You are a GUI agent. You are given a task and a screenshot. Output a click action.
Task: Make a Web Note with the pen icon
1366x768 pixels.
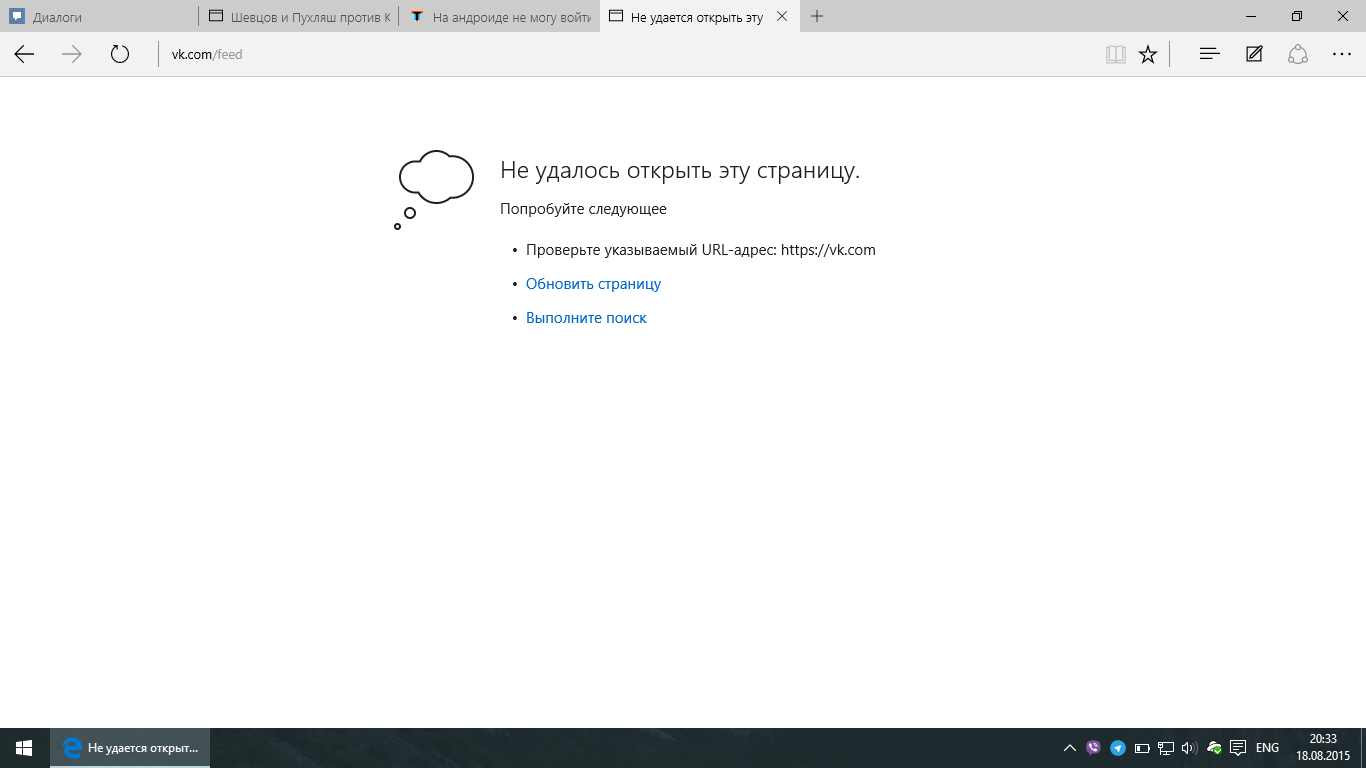pos(1254,55)
